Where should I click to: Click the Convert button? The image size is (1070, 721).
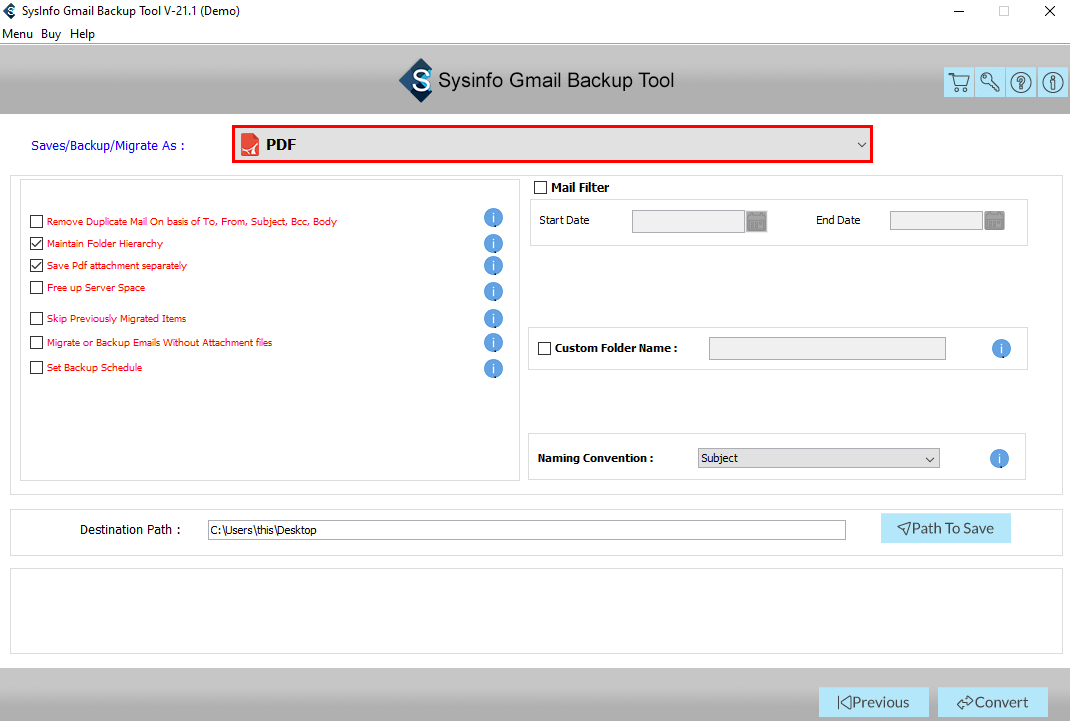click(992, 702)
